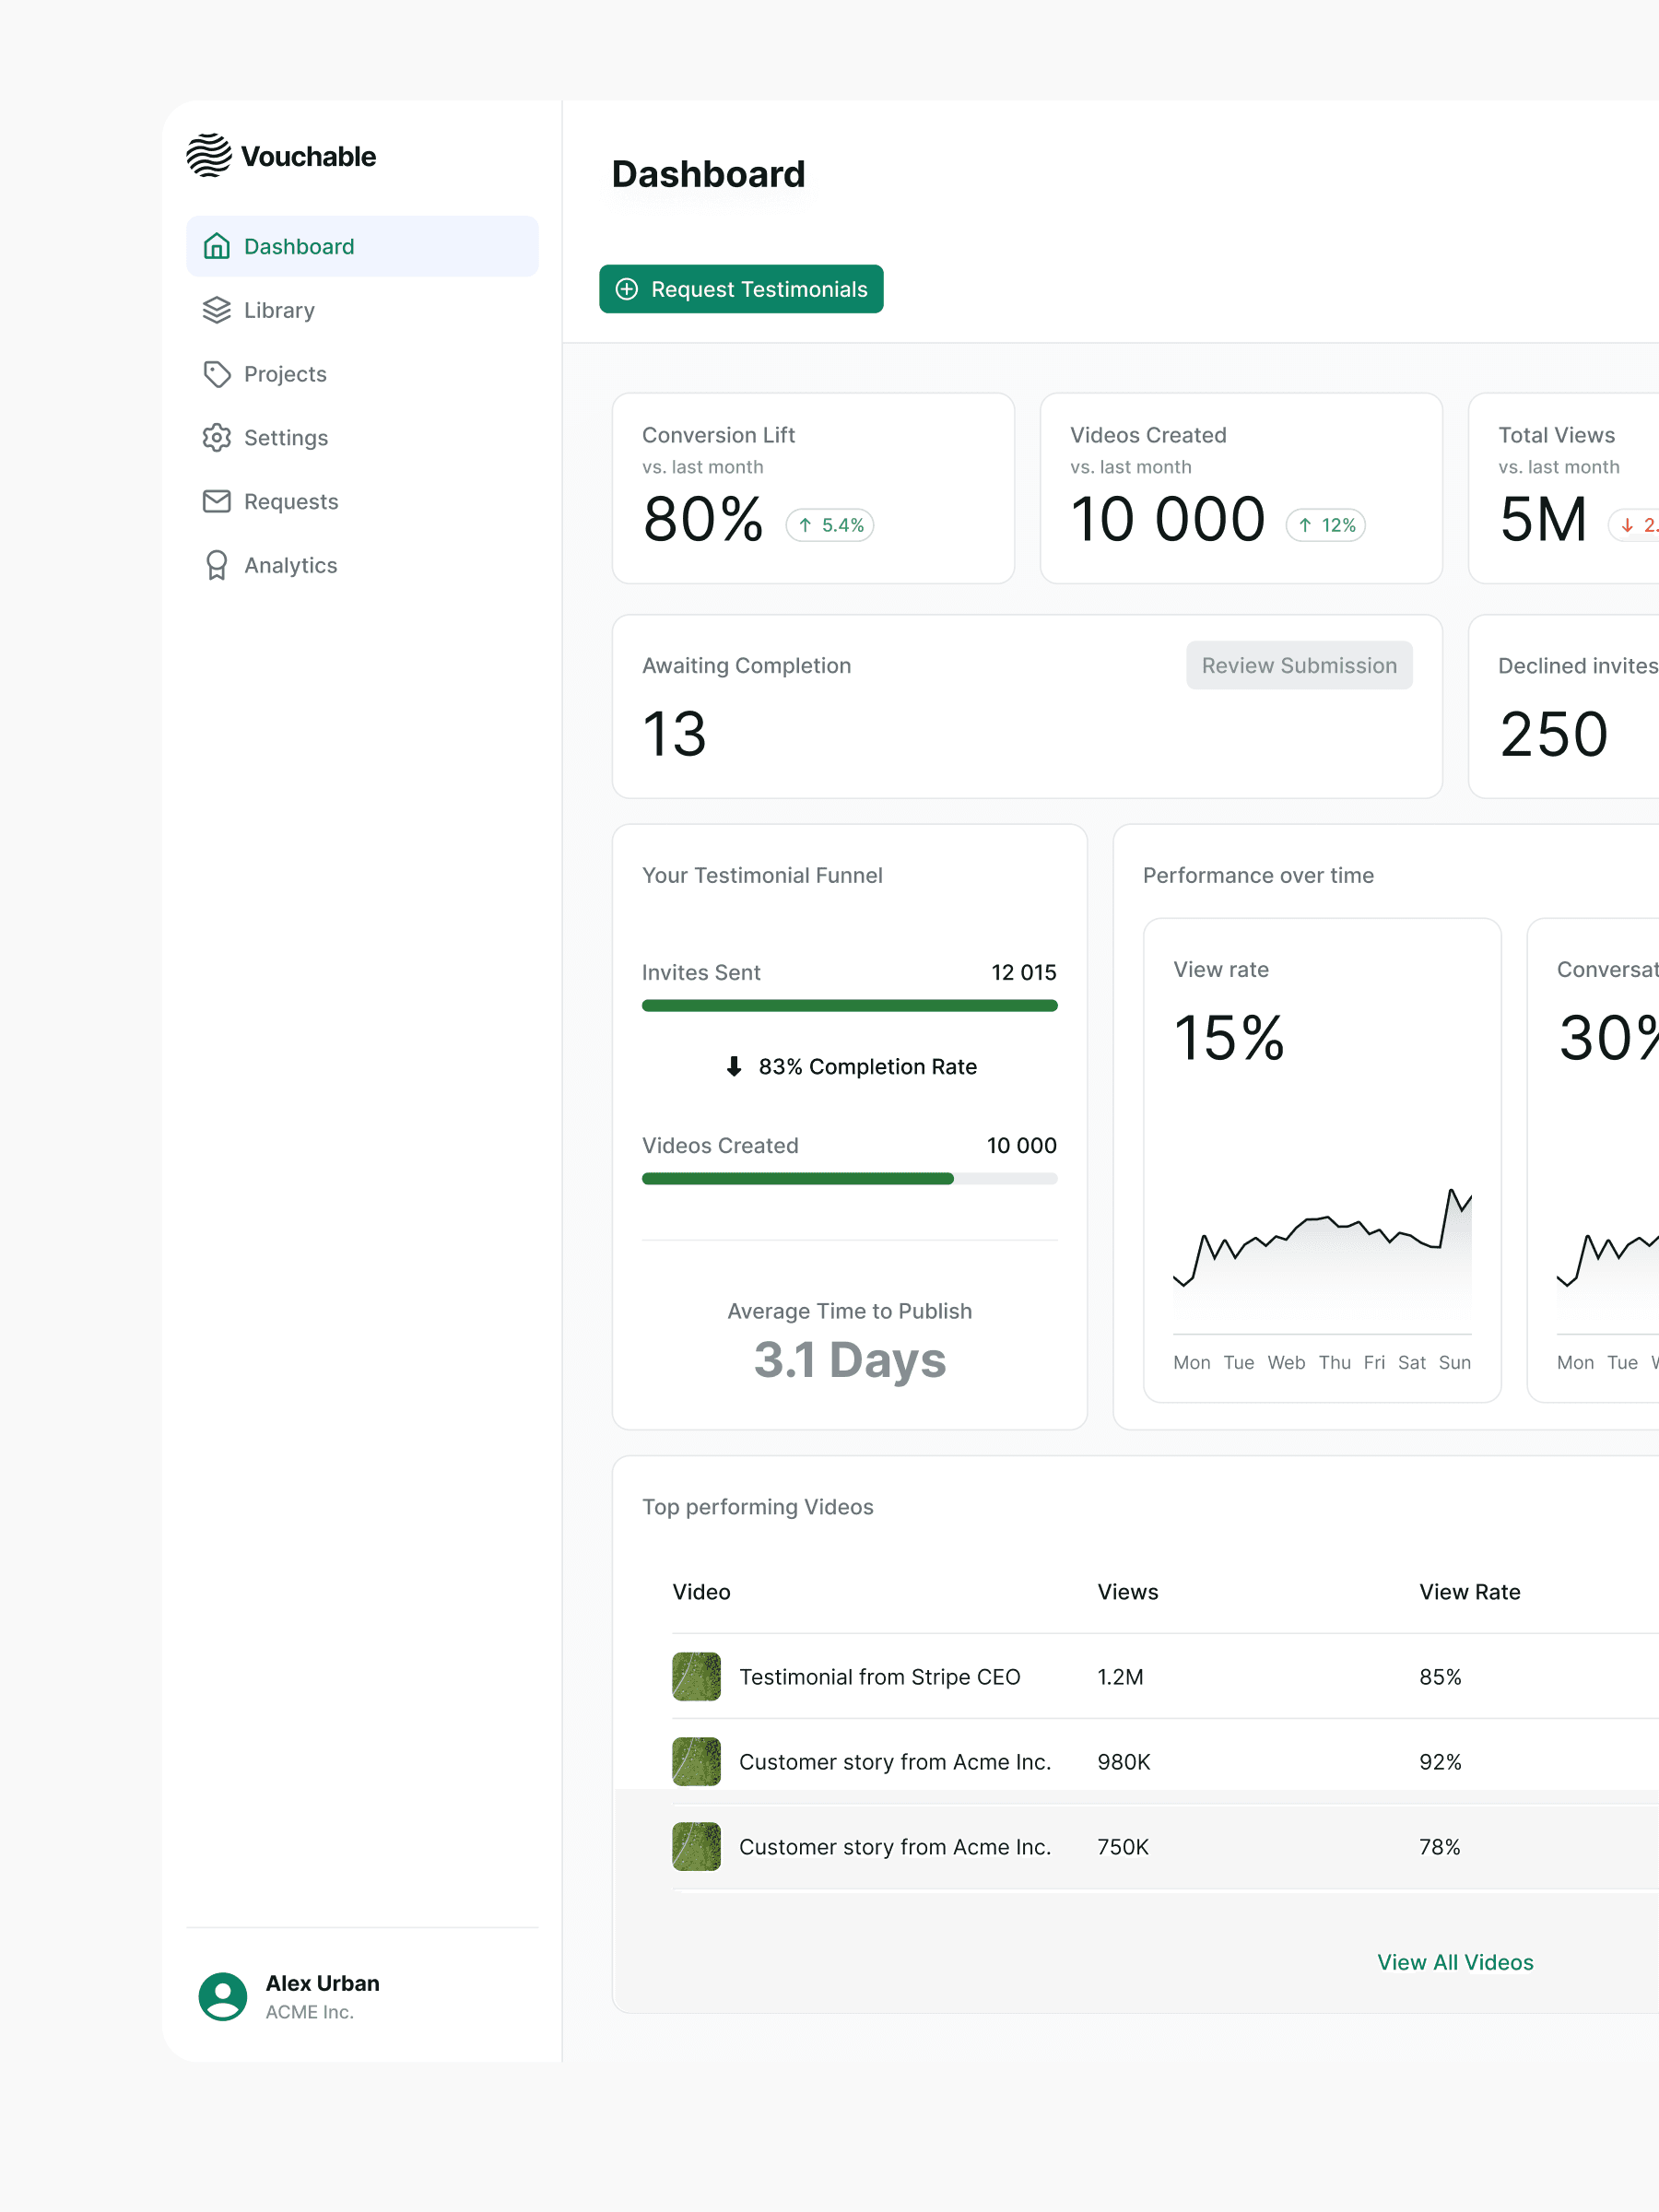Viewport: 1659px width, 2212px height.
Task: Click the Dashboard page title
Action: click(x=708, y=174)
